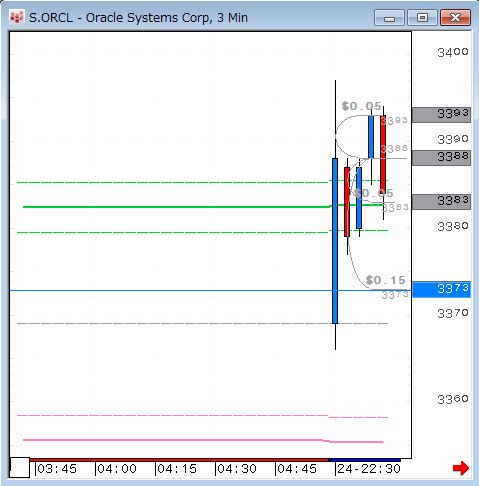Click the empty square box at bottom left
This screenshot has width=479, height=486.
coord(19,468)
